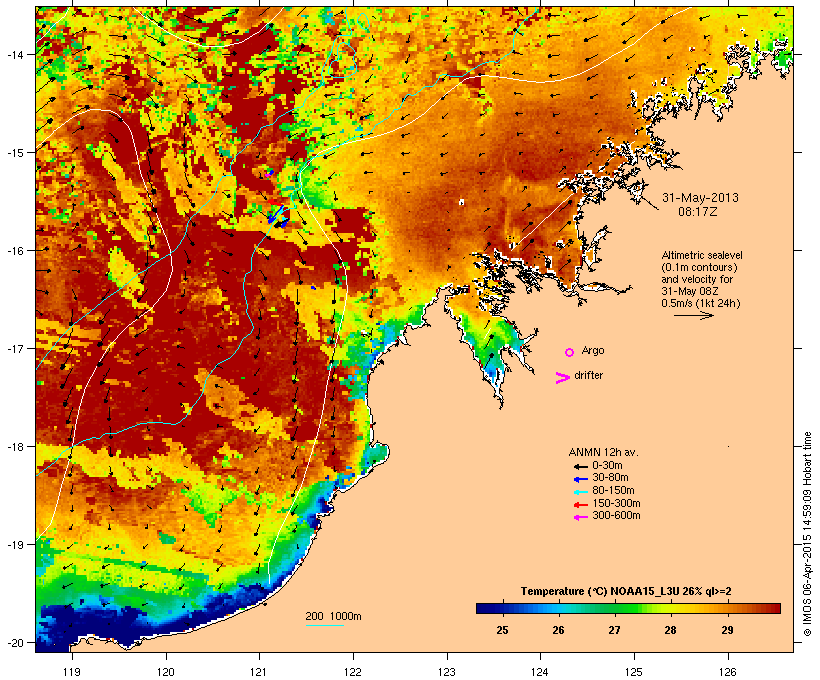This screenshot has width=820, height=680.
Task: Click the longitude axis label 124
Action: (x=540, y=672)
